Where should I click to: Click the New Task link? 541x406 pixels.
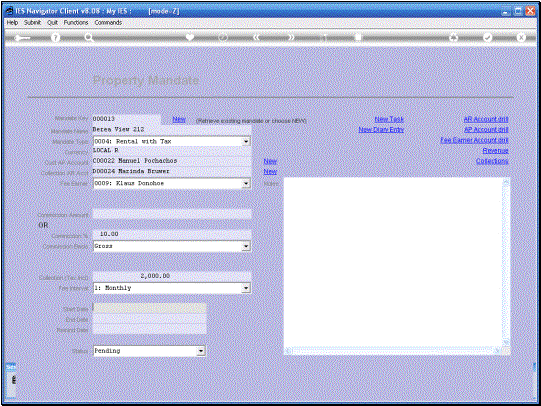point(389,119)
